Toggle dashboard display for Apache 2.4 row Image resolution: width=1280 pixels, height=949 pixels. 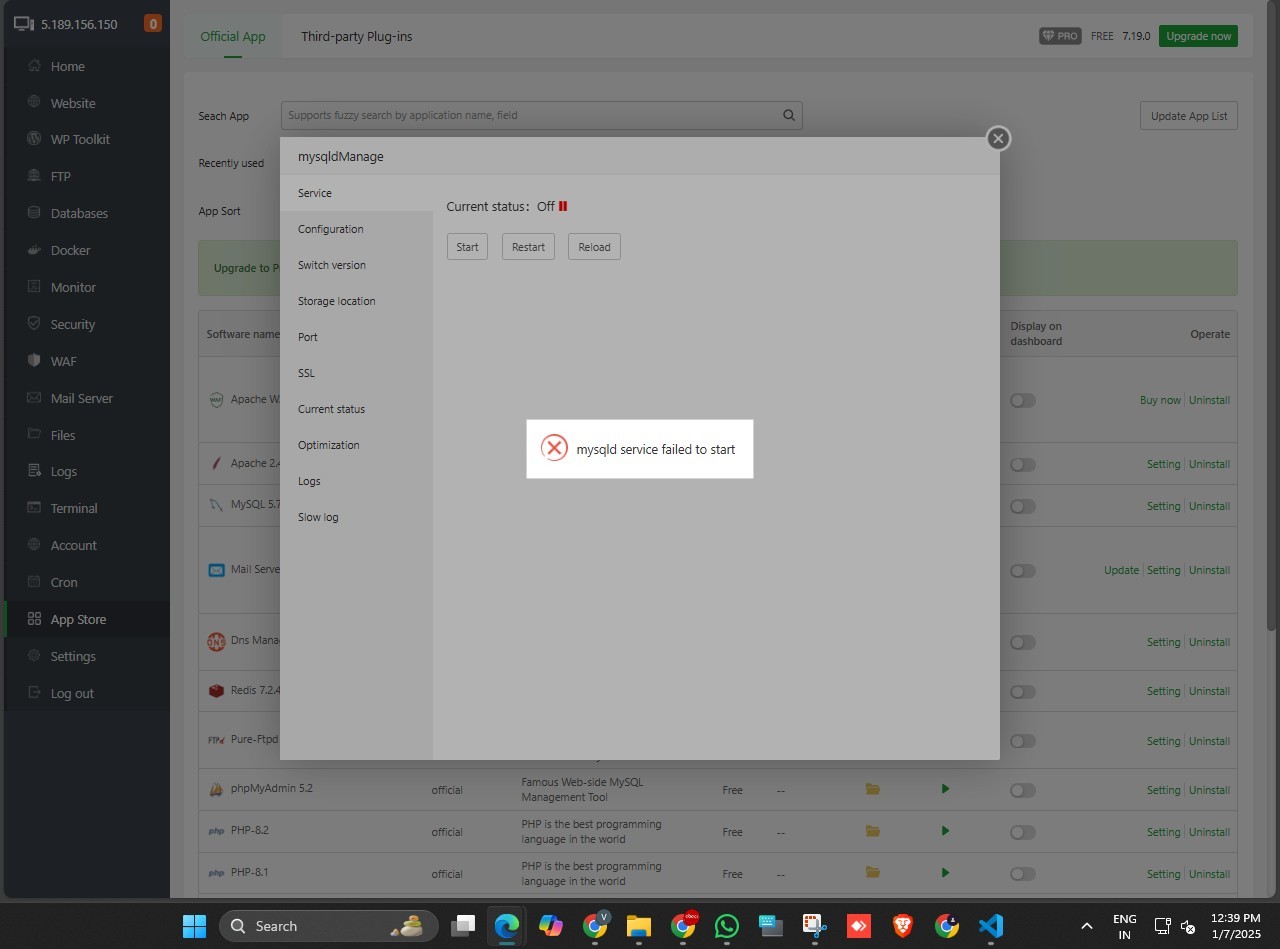pos(1022,464)
